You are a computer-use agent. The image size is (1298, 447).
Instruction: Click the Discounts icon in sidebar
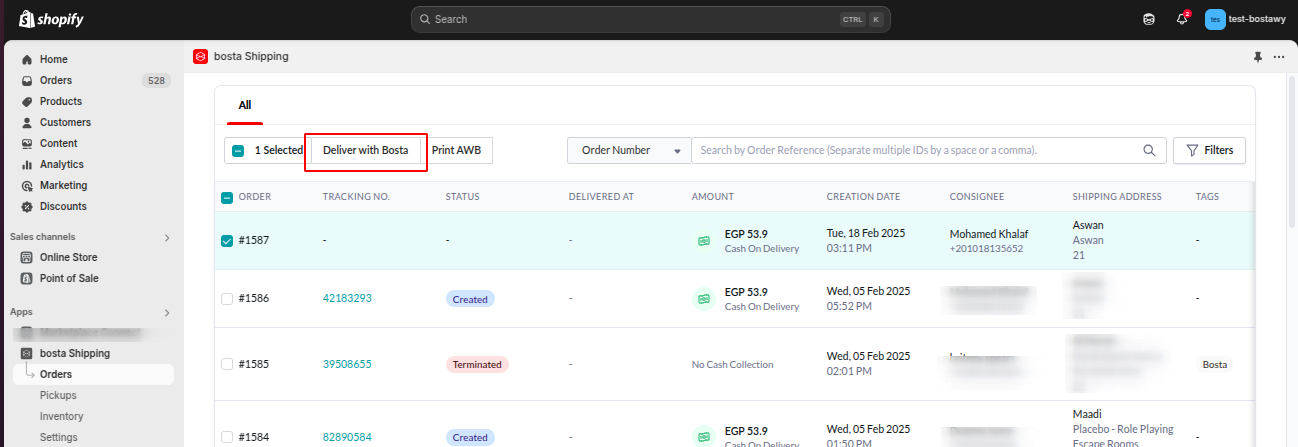tap(27, 206)
